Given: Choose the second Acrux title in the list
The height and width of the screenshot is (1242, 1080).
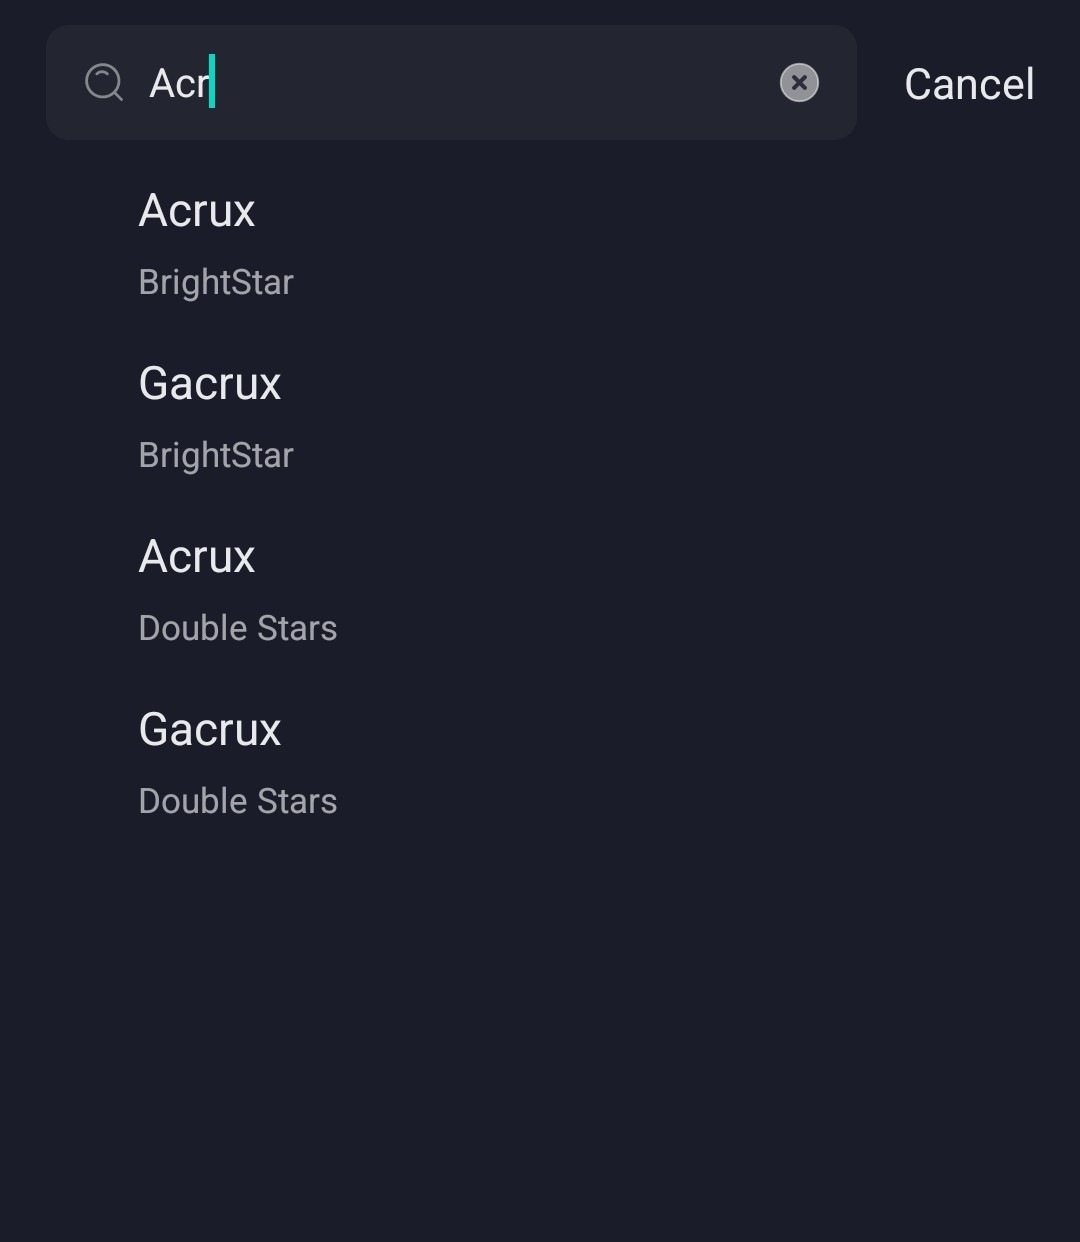Looking at the screenshot, I should point(197,557).
